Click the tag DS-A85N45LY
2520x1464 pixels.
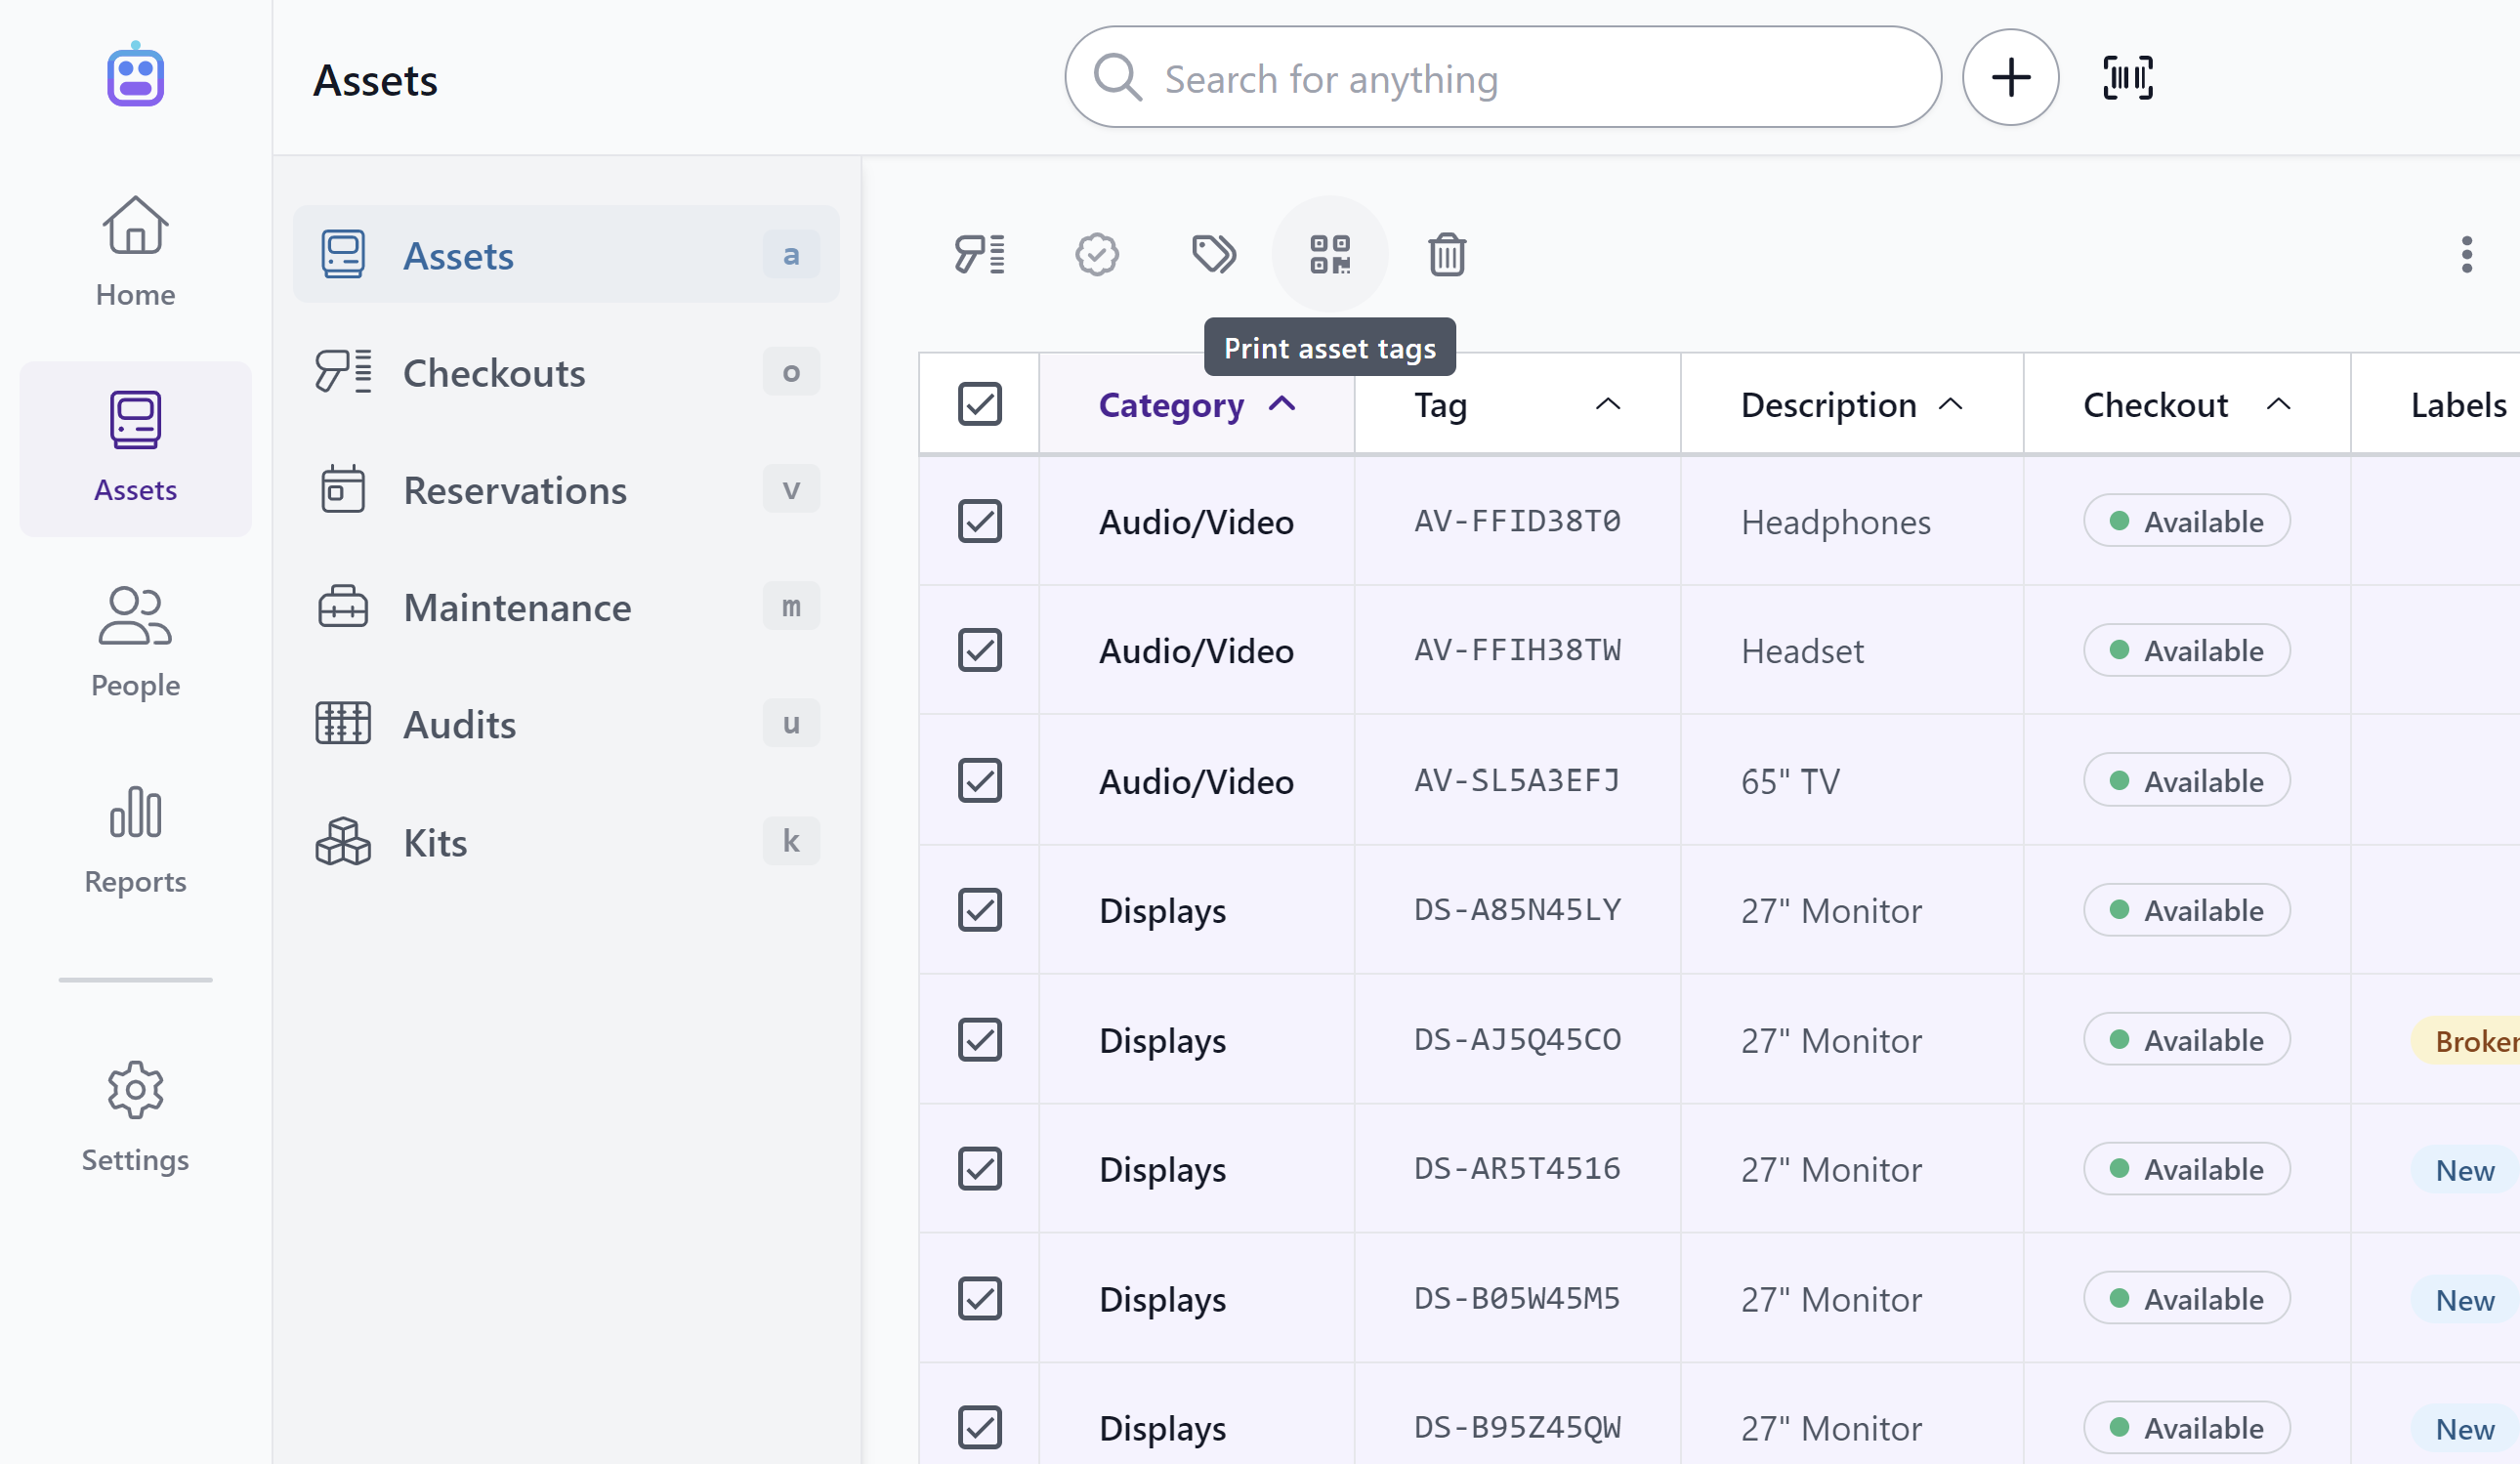click(x=1517, y=910)
